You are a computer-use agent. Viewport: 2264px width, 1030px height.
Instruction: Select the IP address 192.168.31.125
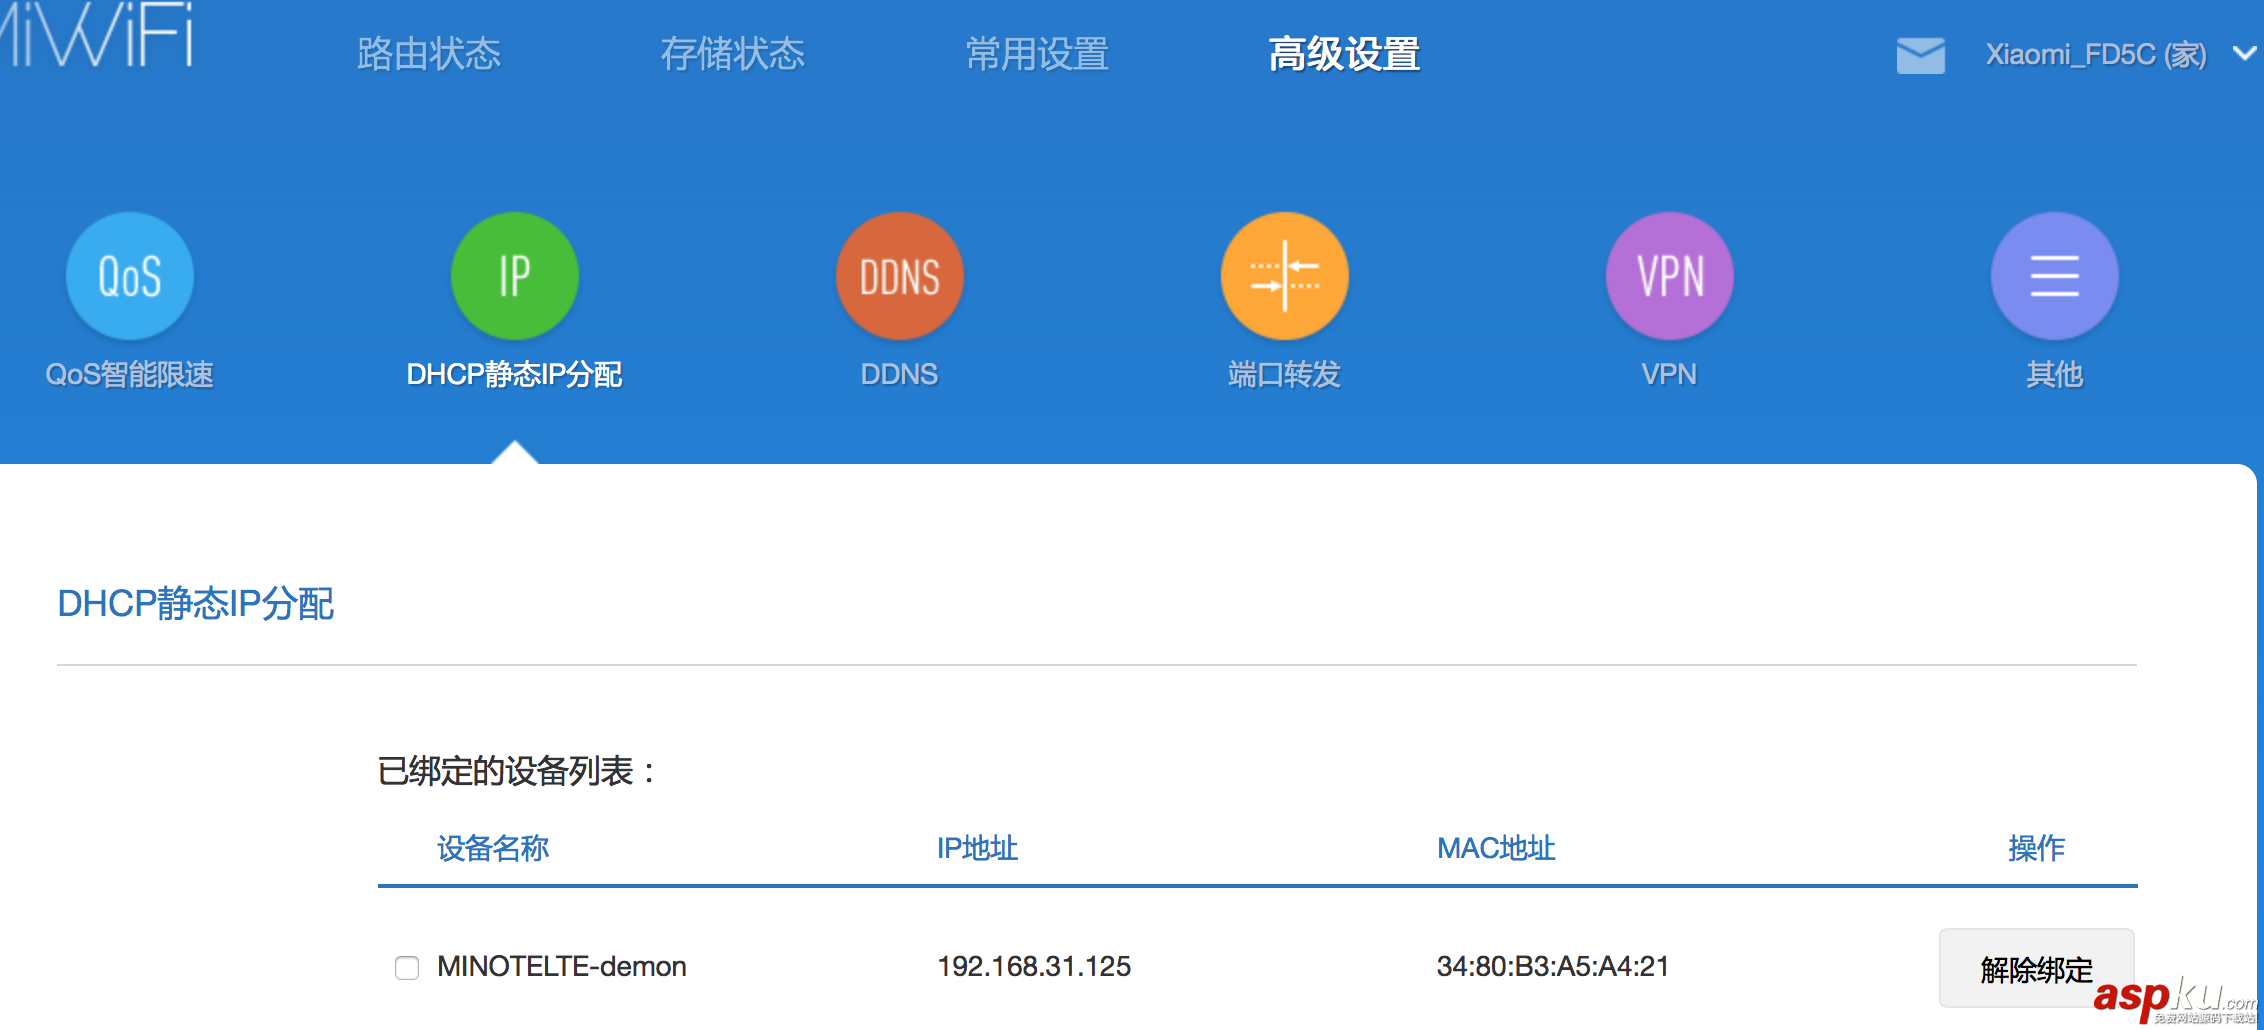pyautogui.click(x=1034, y=966)
